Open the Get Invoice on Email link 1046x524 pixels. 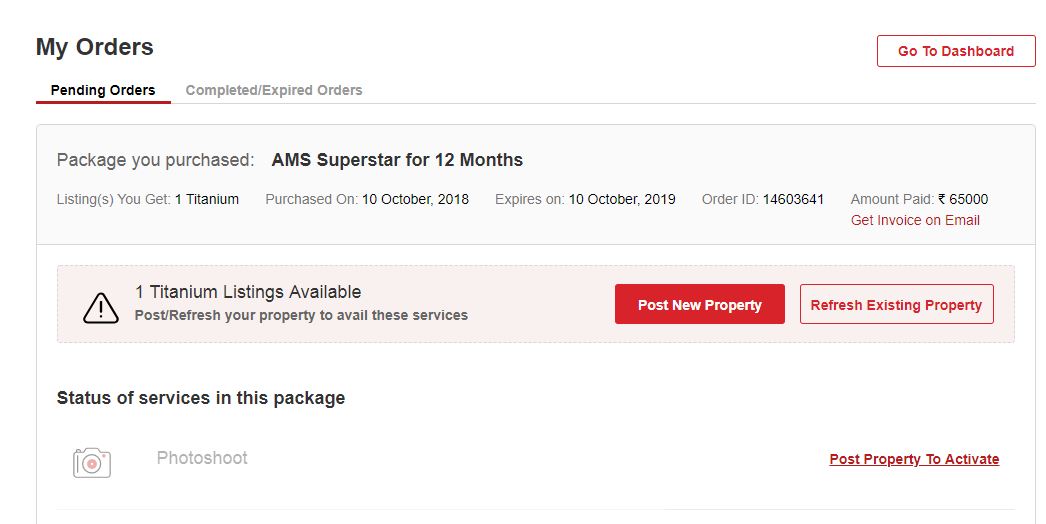point(915,220)
